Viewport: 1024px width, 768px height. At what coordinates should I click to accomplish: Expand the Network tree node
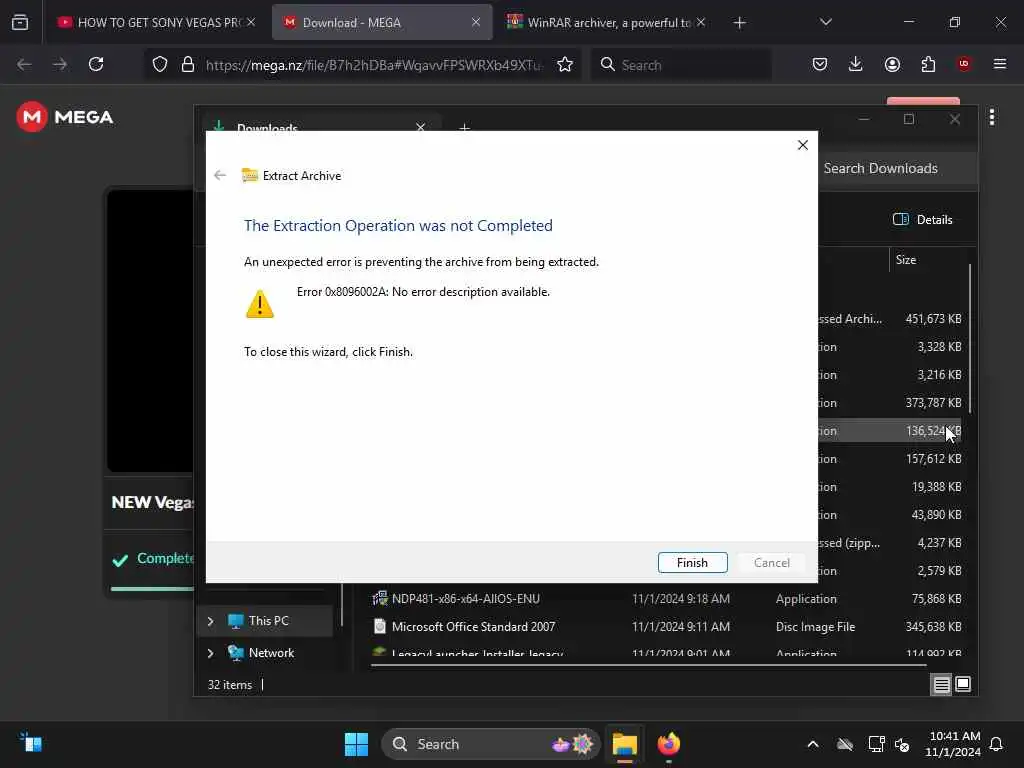[x=210, y=653]
